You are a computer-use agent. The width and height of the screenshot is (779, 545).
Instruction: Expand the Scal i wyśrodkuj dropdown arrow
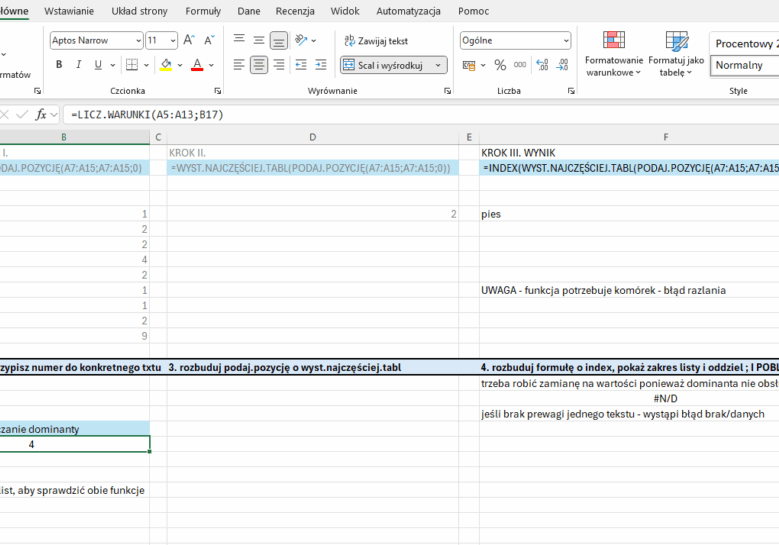439,65
